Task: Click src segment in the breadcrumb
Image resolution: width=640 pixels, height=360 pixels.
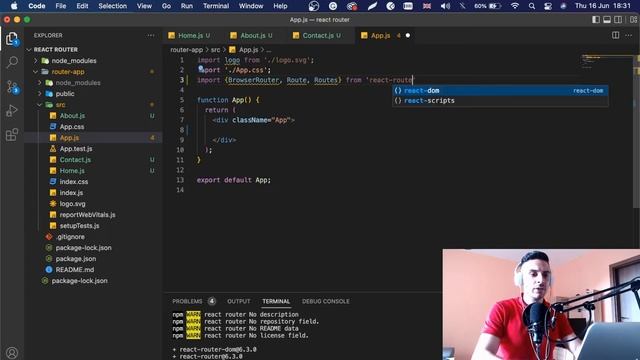Action: tap(215, 50)
